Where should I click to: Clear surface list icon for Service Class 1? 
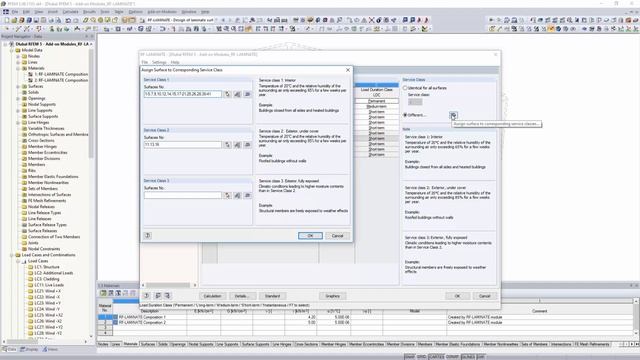coord(247,94)
